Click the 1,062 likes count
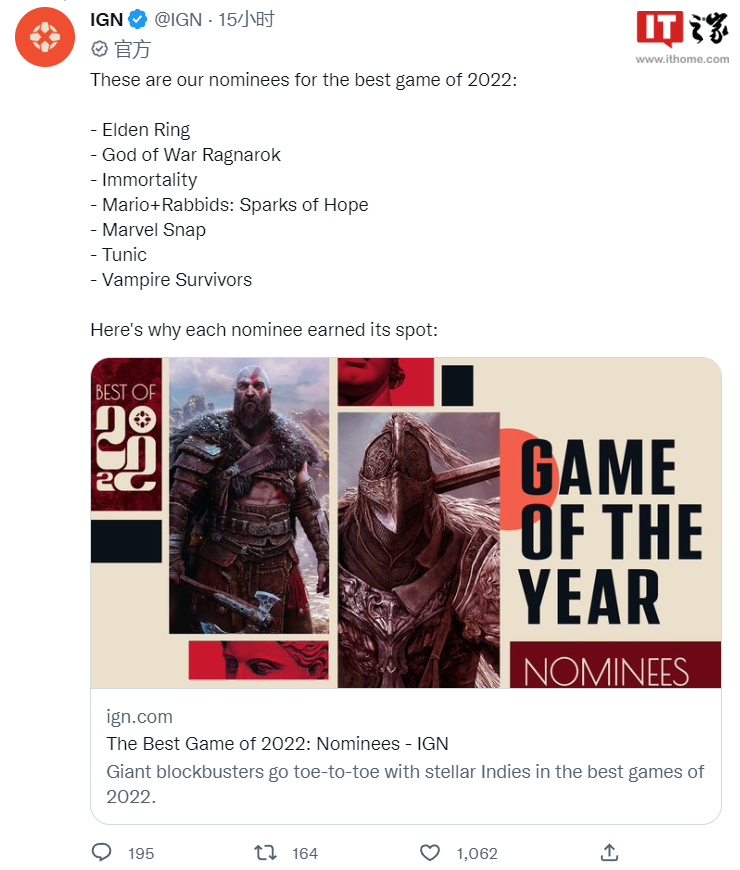 tap(477, 853)
